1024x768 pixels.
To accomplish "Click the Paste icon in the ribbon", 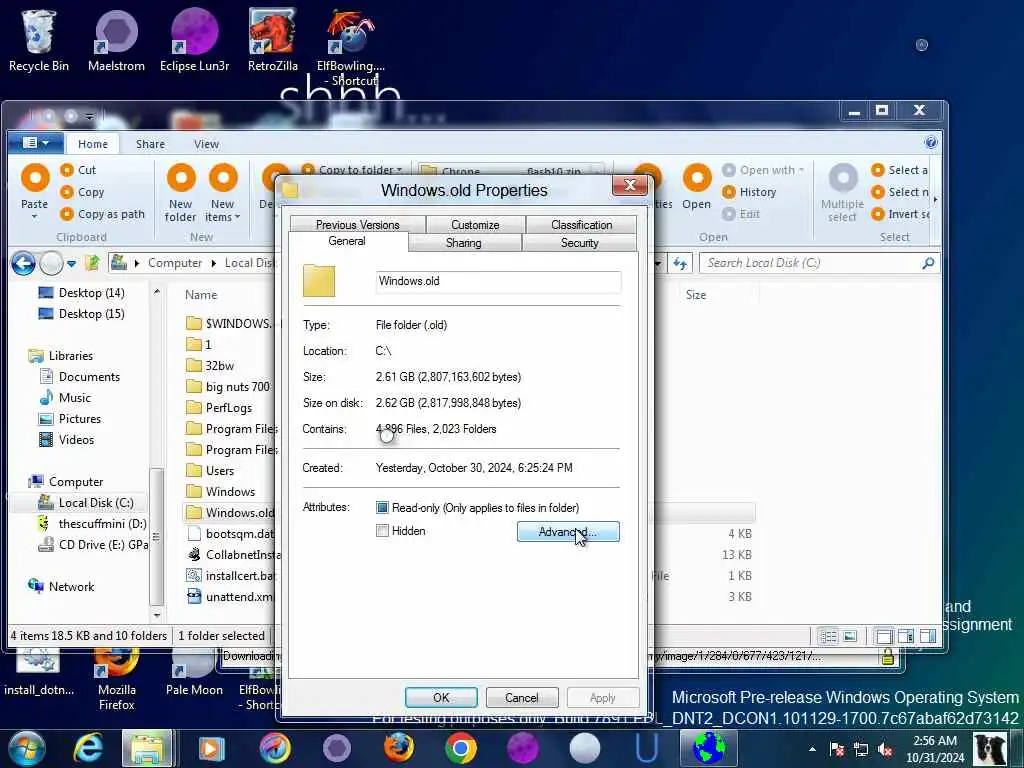I will click(x=35, y=178).
